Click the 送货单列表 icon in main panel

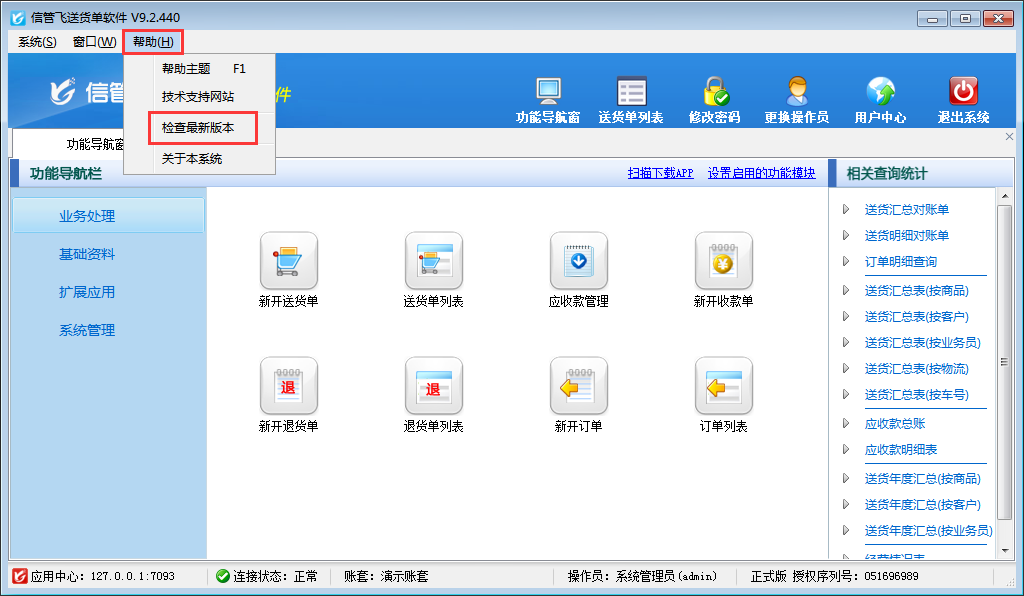point(433,261)
